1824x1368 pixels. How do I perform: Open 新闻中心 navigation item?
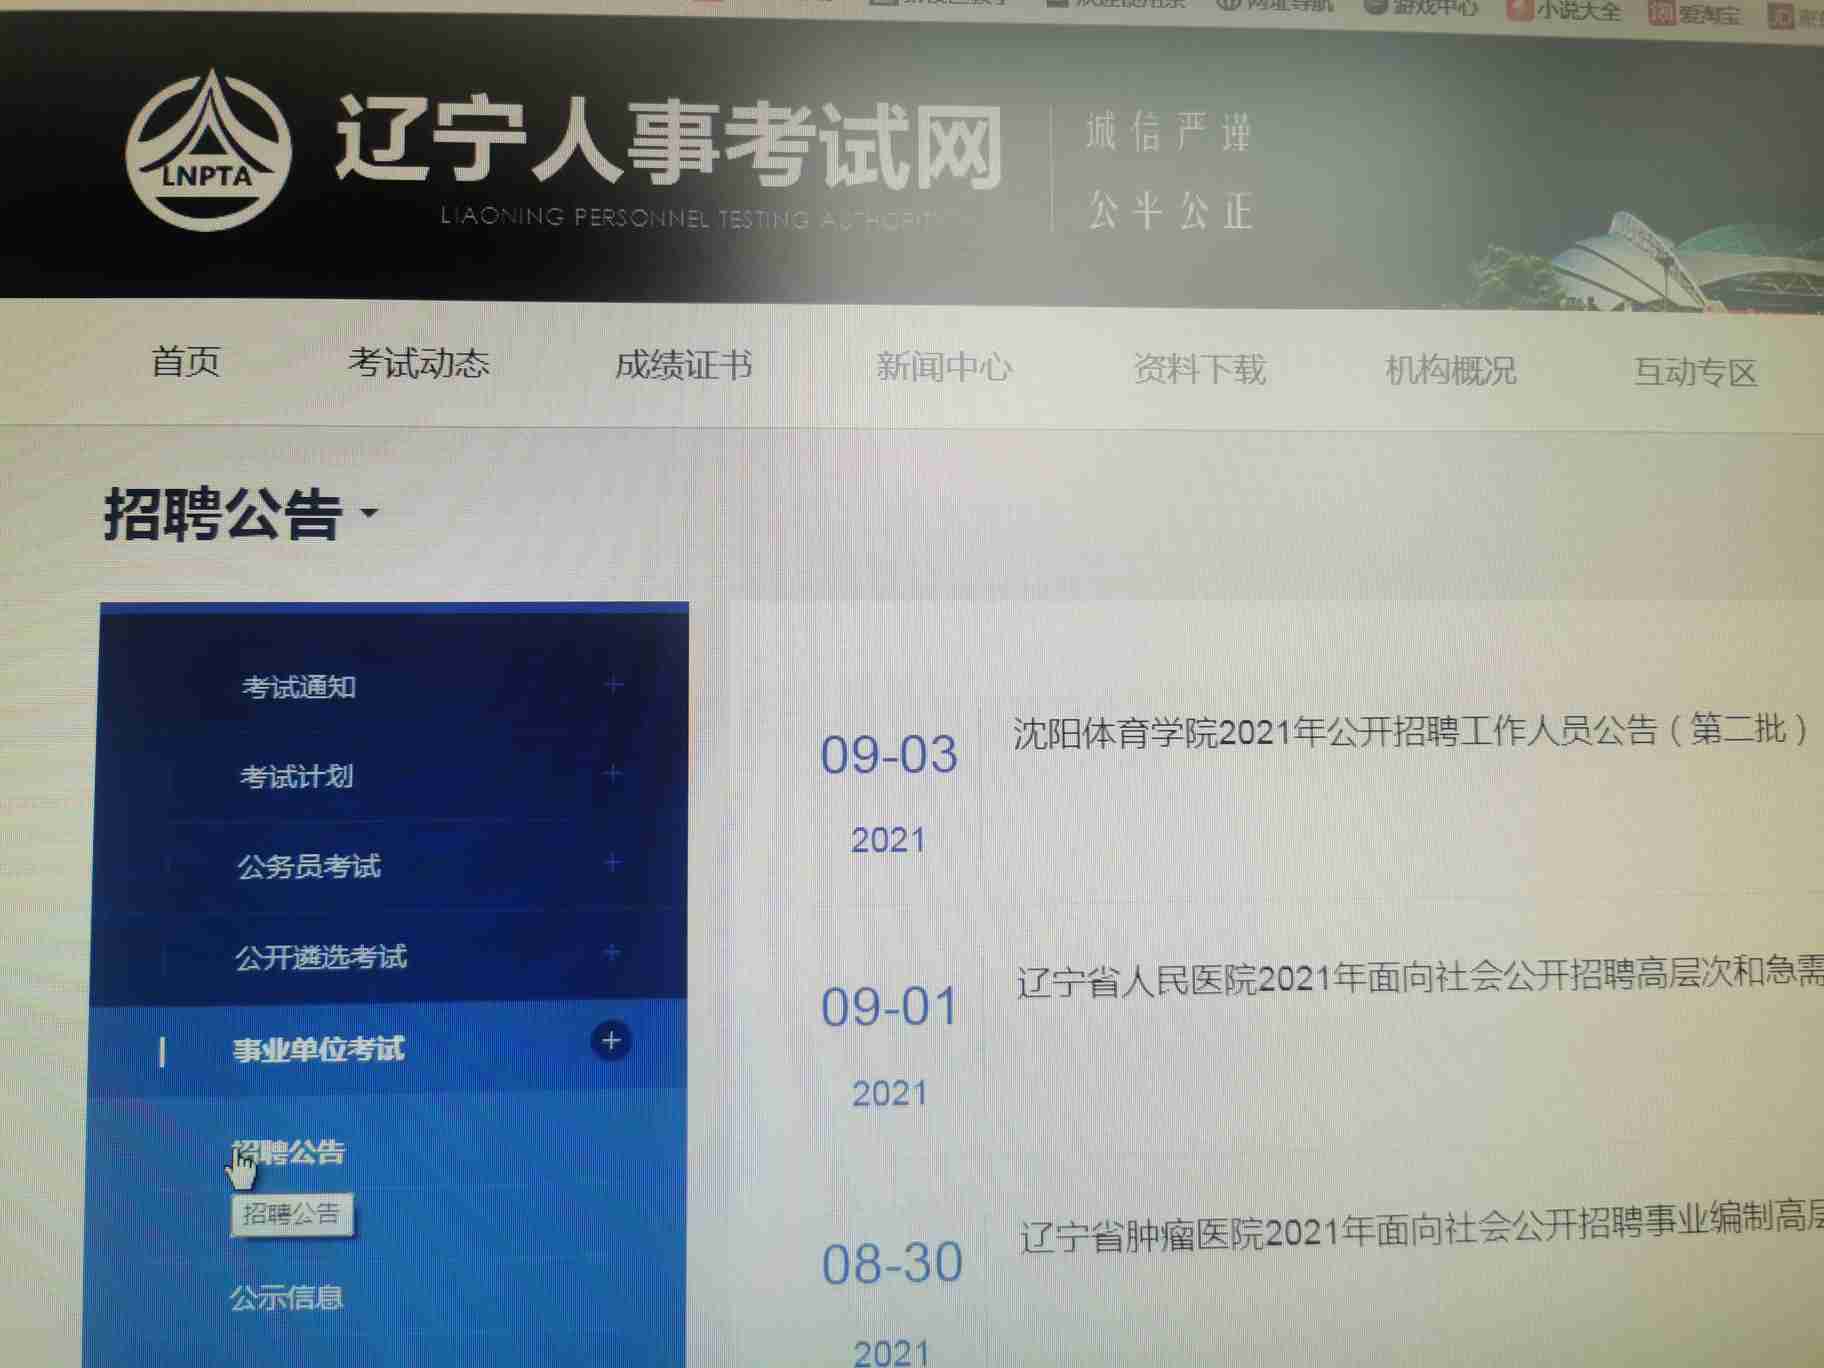[x=943, y=367]
